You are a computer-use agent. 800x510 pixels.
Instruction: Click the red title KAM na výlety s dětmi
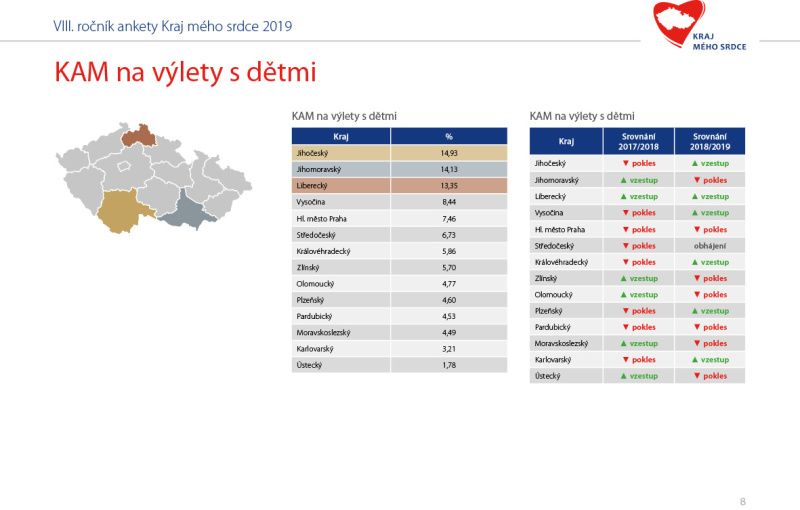coord(185,72)
